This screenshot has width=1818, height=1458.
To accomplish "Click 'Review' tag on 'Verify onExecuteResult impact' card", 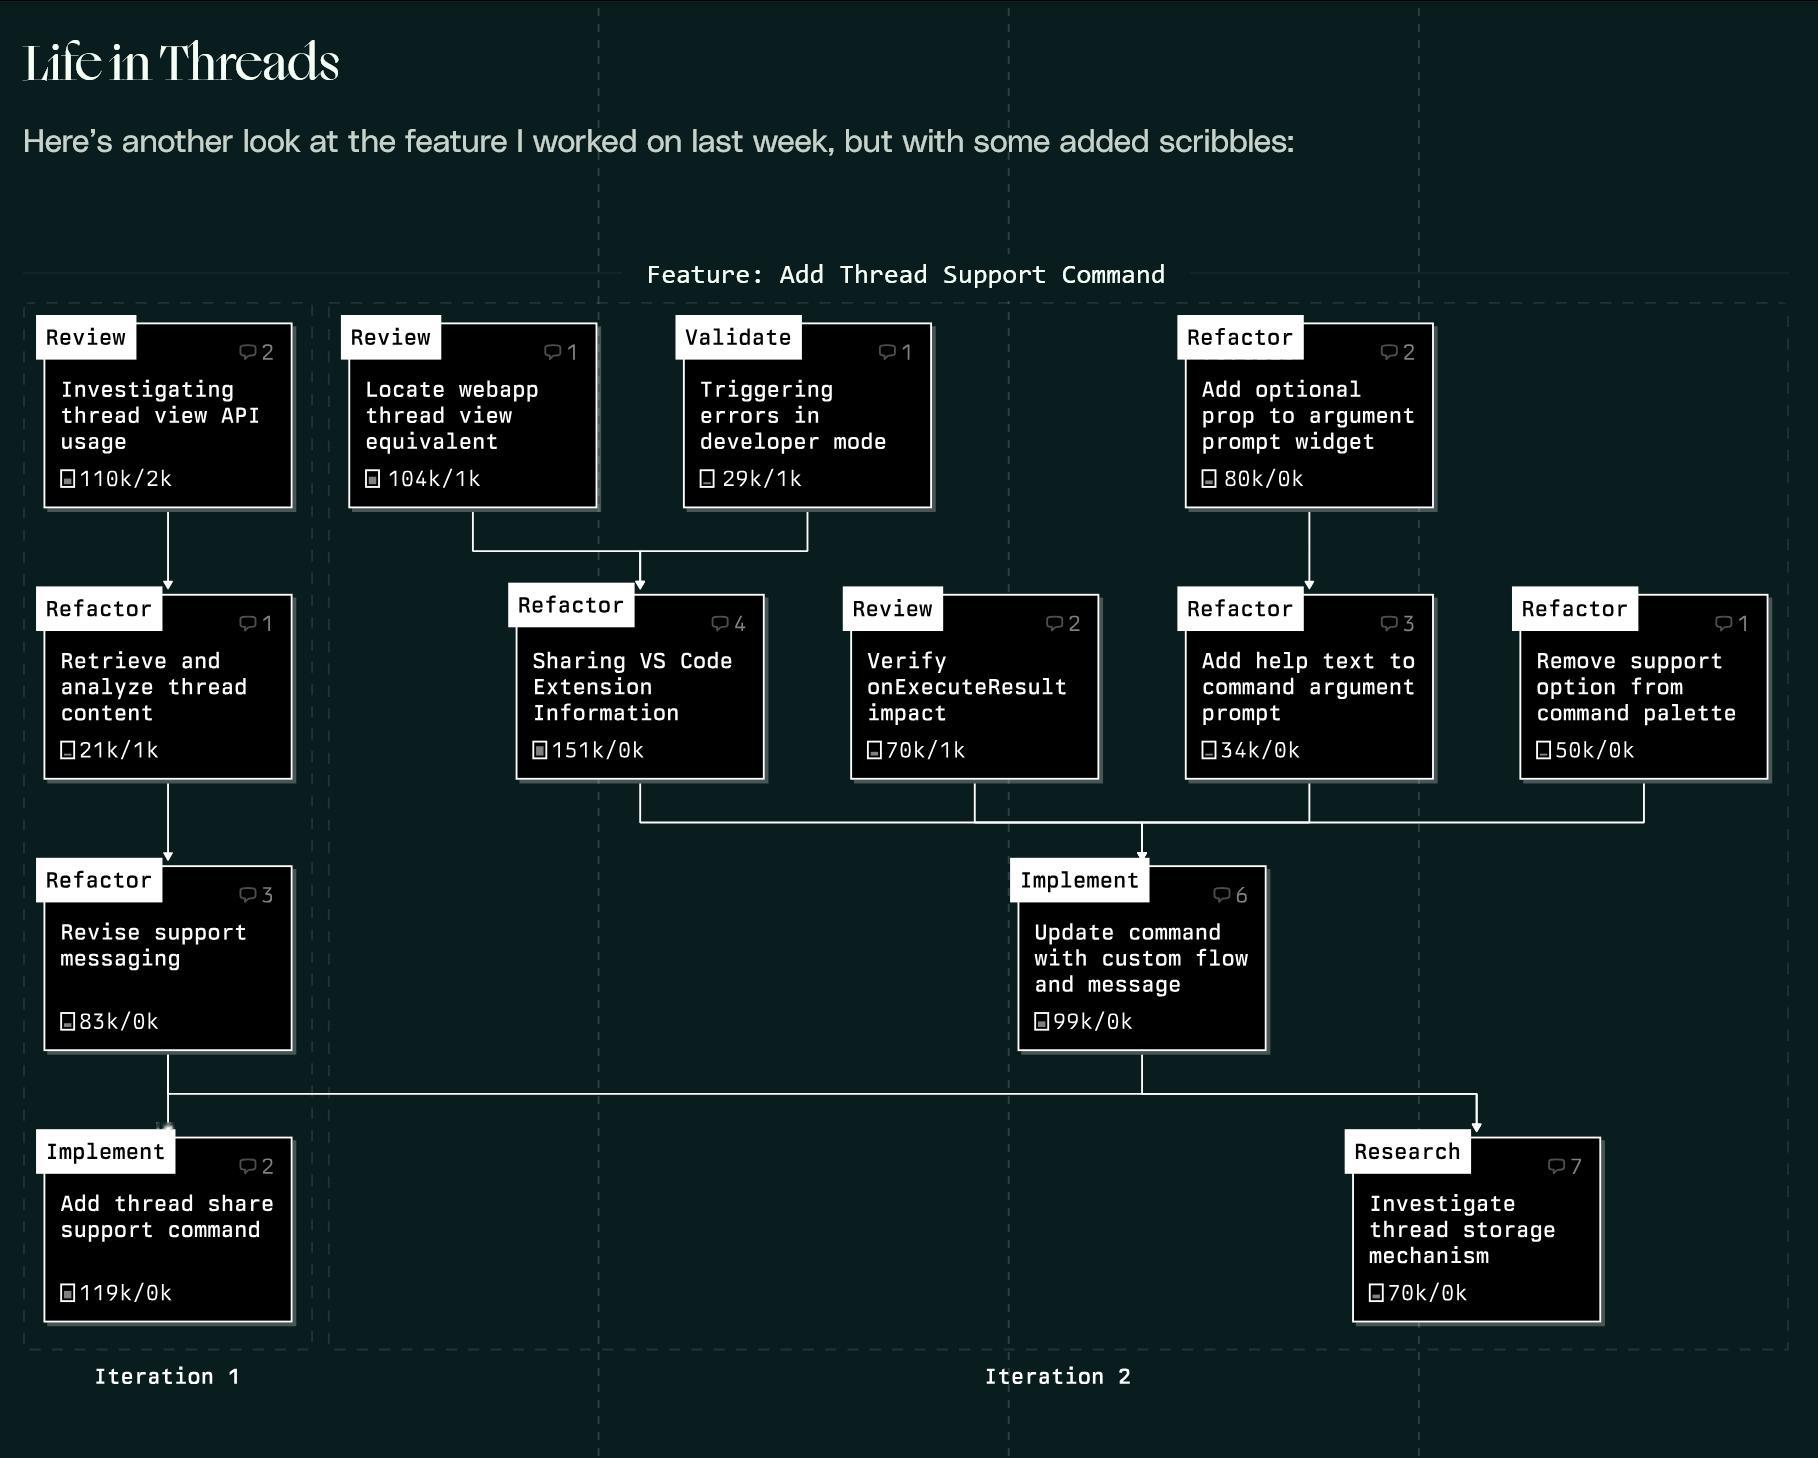I will [892, 609].
